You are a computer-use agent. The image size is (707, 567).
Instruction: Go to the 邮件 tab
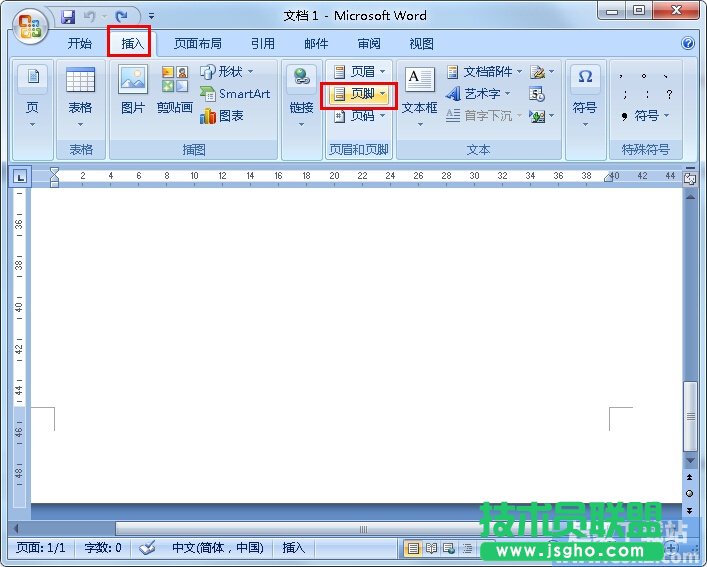[x=316, y=43]
